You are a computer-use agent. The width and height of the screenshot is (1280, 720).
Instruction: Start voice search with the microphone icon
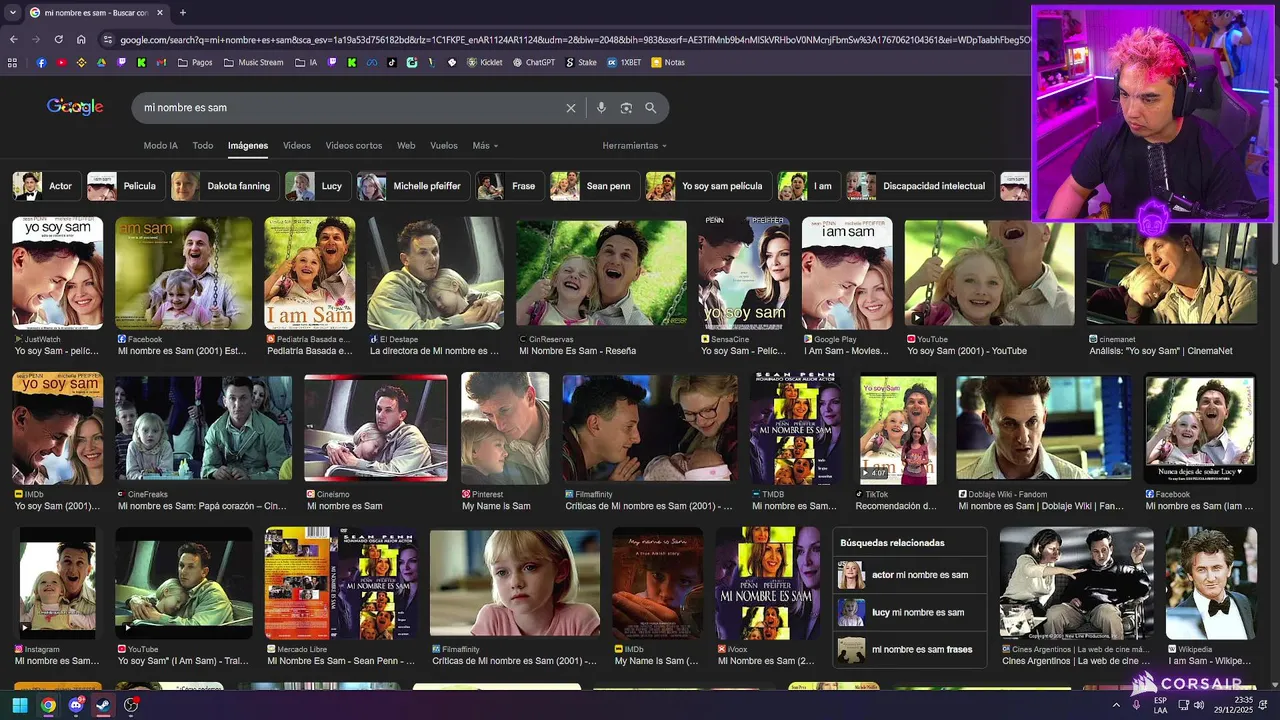click(x=601, y=108)
